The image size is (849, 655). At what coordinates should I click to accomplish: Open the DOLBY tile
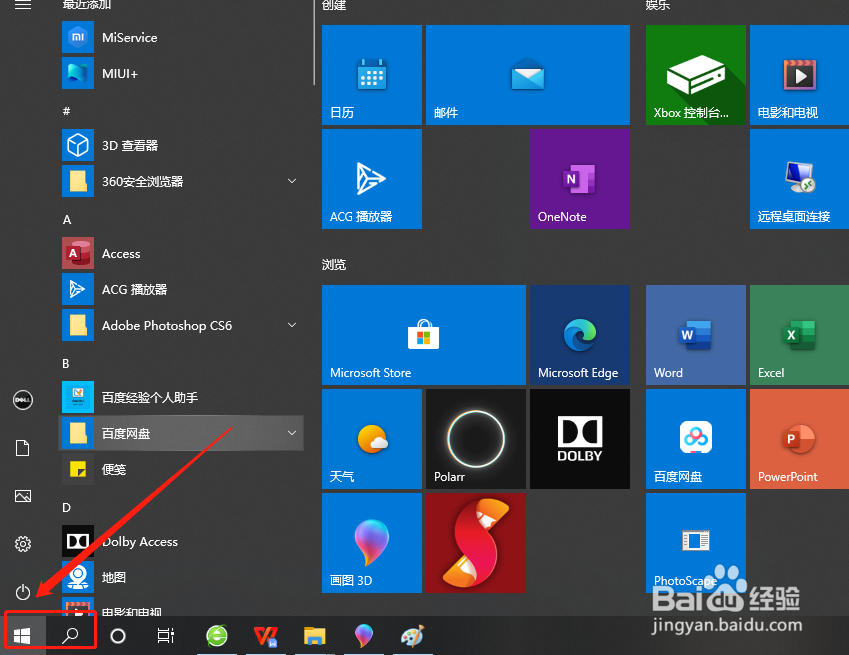580,439
